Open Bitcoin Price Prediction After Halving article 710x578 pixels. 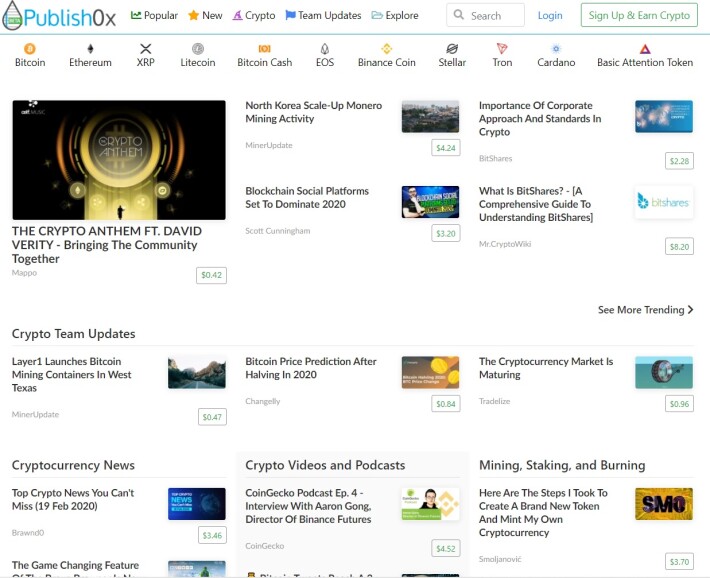311,368
